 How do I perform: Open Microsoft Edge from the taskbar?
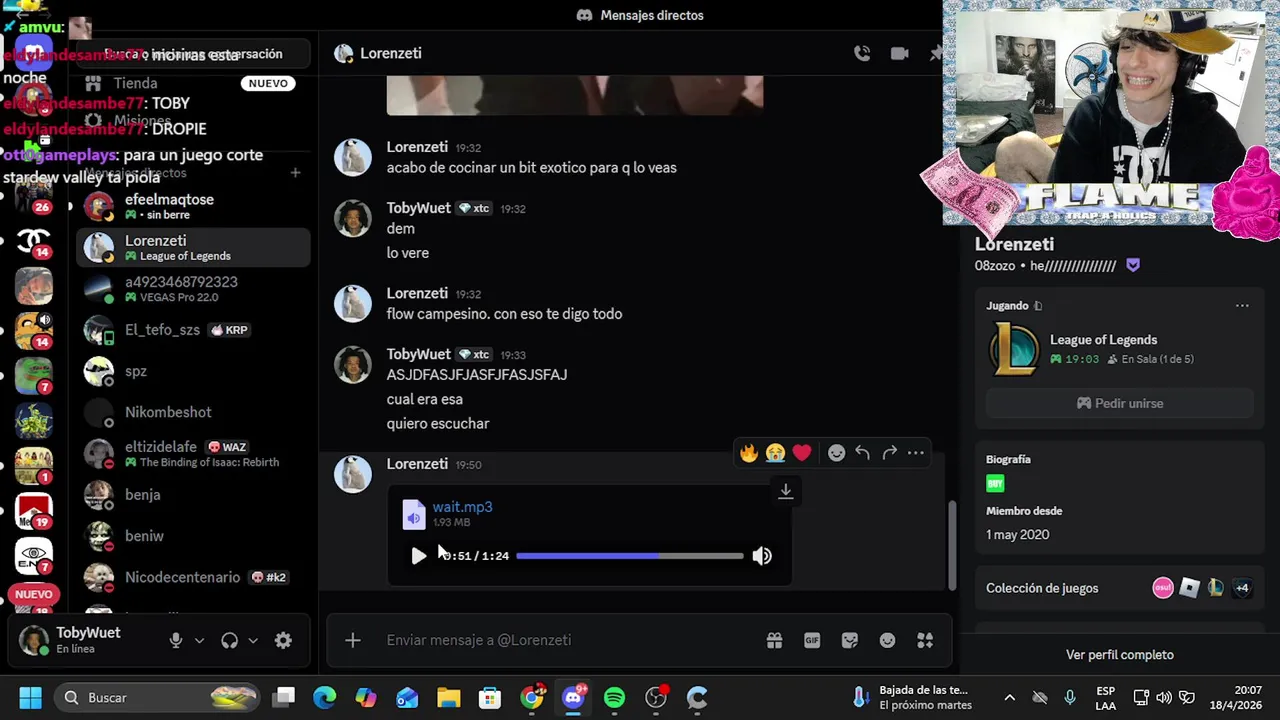point(324,697)
